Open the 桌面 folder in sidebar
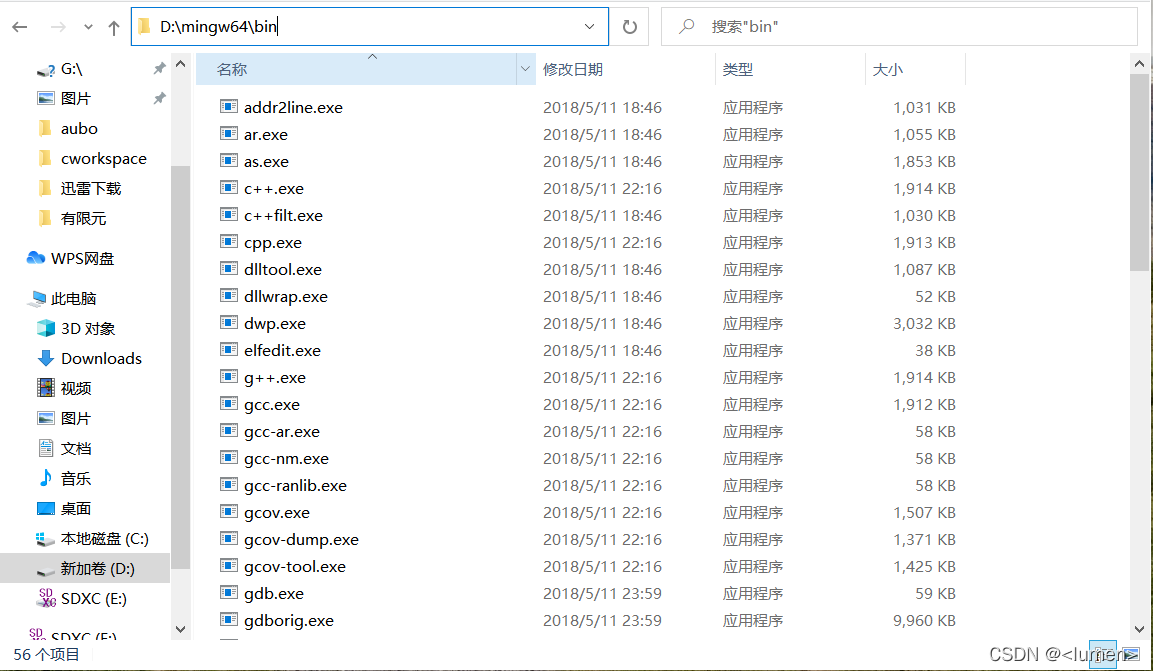This screenshot has width=1153, height=671. click(x=75, y=509)
